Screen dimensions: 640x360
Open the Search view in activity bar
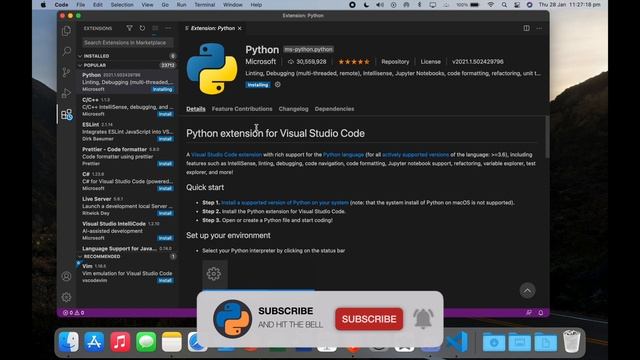tap(66, 51)
